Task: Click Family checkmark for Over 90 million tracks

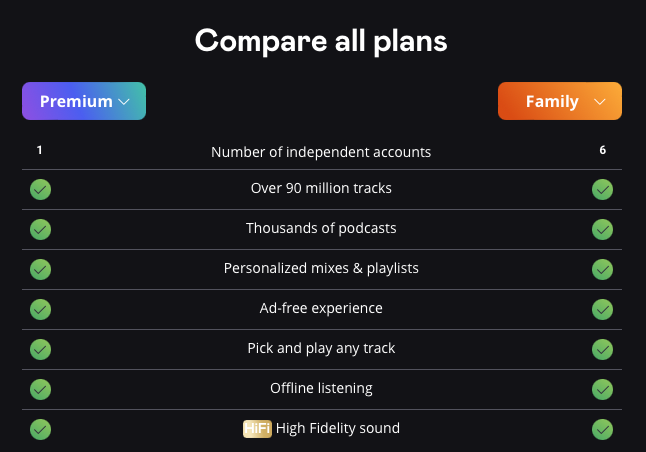Action: (x=602, y=189)
